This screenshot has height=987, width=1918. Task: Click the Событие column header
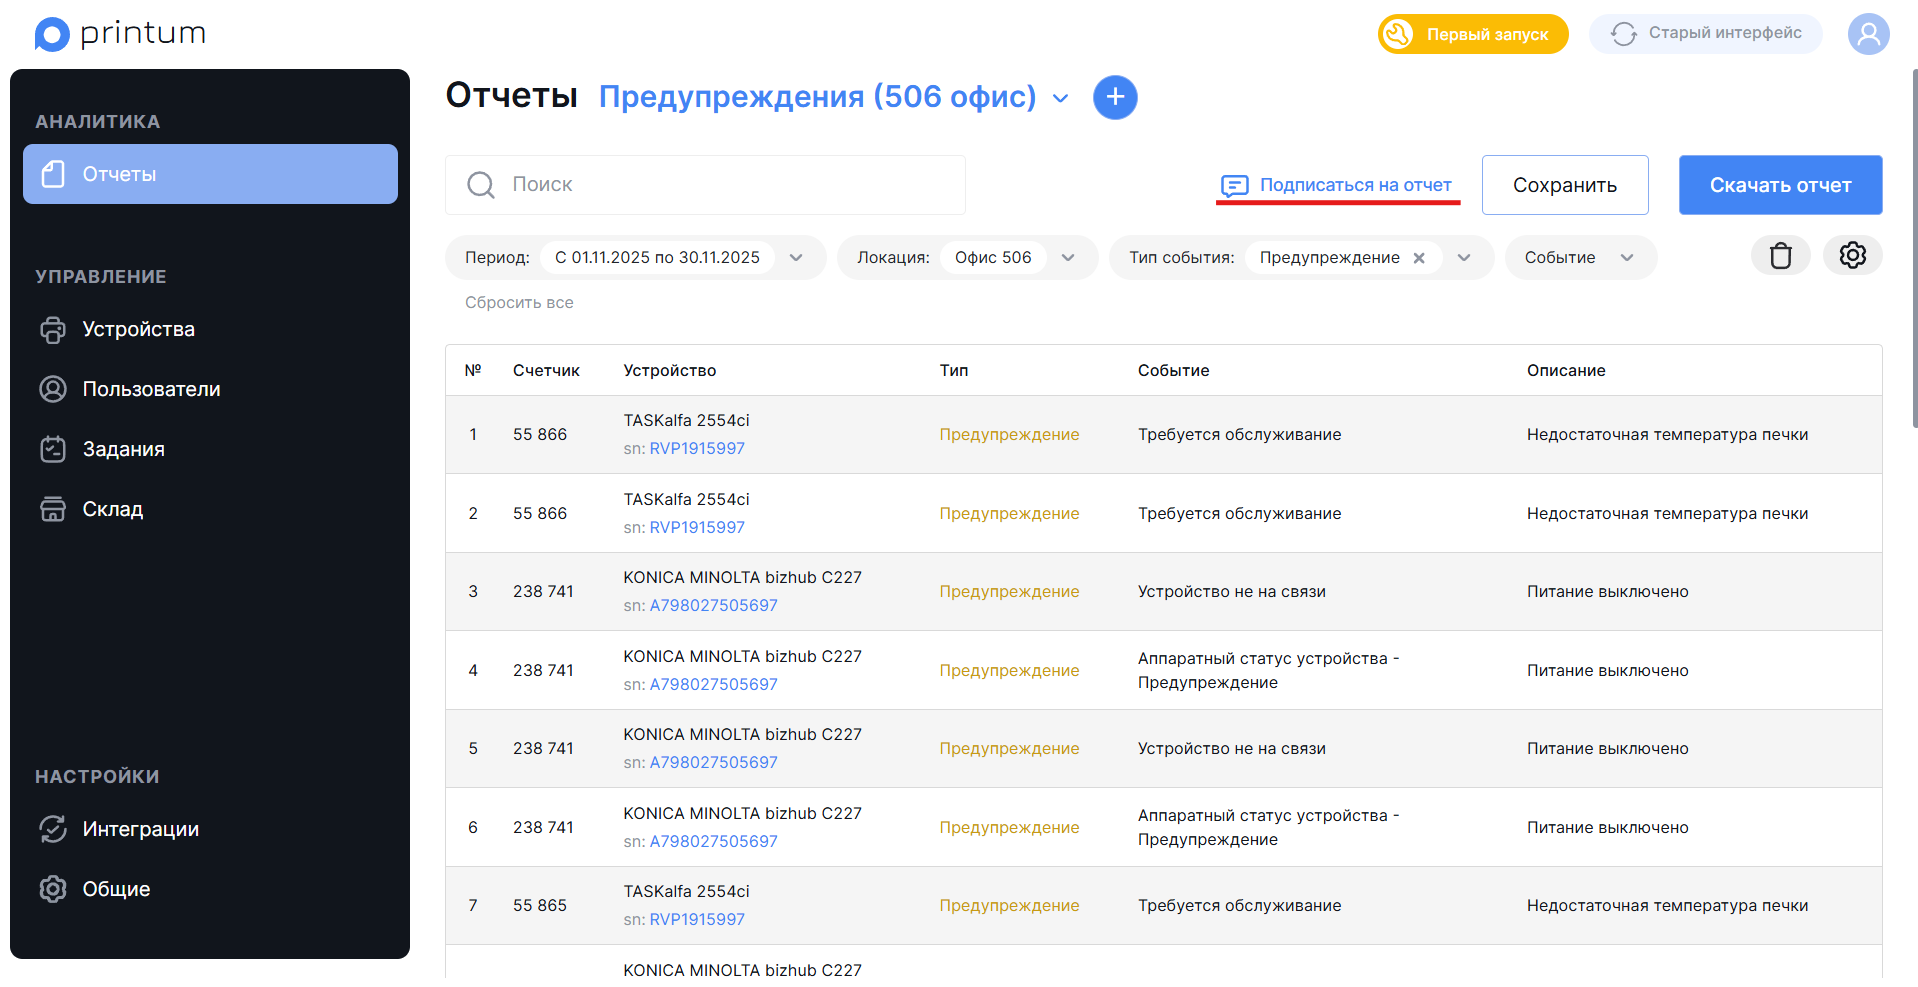1173,371
